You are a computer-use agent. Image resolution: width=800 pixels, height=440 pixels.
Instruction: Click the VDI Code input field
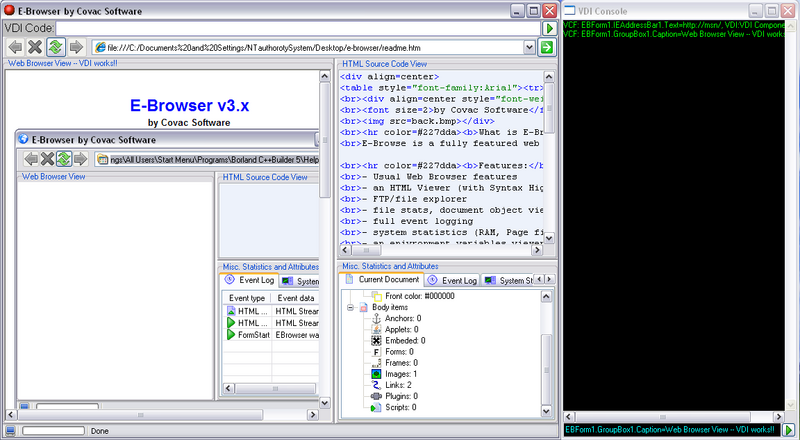coord(298,28)
